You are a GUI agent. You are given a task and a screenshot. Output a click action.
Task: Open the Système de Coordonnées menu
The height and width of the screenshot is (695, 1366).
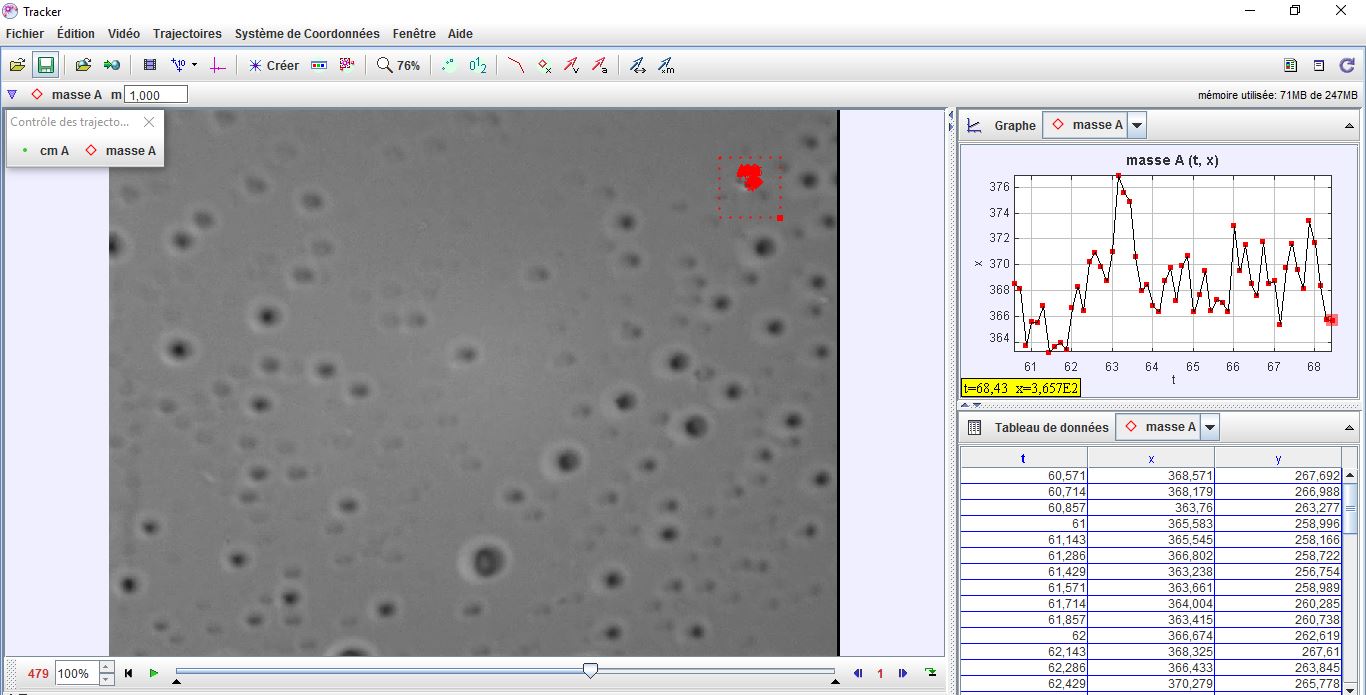point(307,34)
